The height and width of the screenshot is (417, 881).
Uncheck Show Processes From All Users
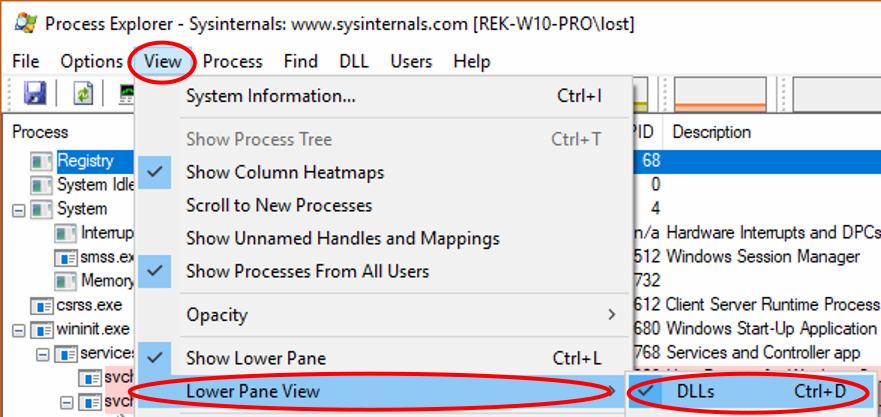[307, 271]
